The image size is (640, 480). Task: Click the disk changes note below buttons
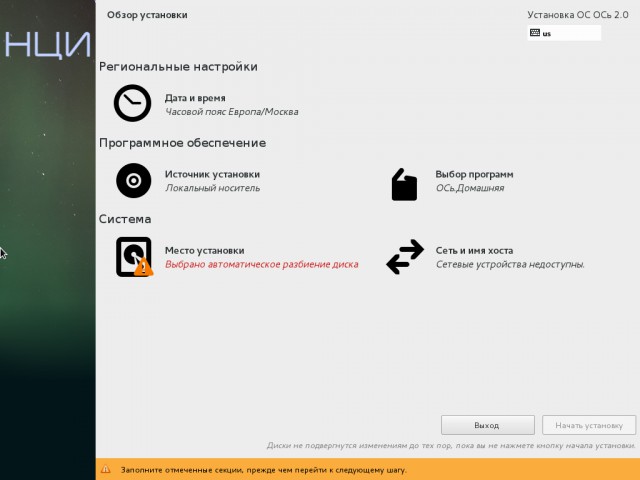click(451, 445)
